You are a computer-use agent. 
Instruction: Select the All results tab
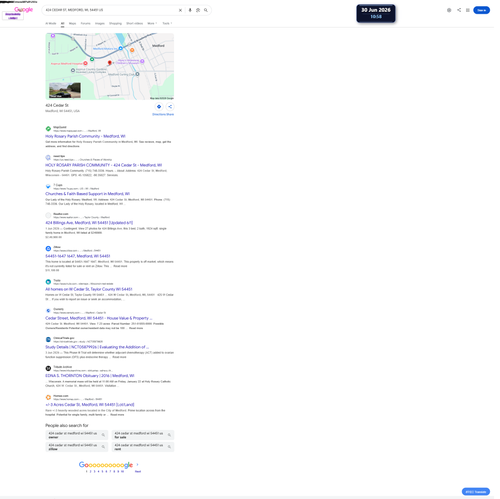pyautogui.click(x=62, y=23)
